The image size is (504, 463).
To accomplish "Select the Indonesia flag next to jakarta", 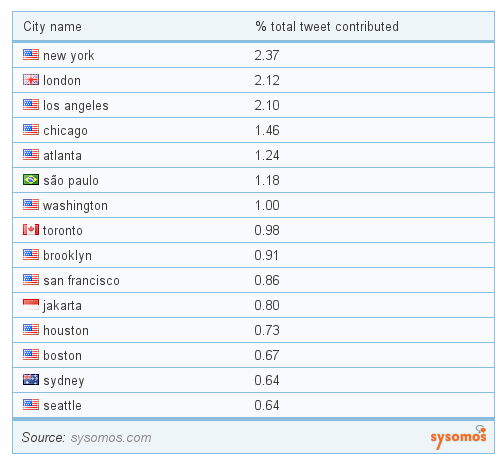I will click(31, 304).
